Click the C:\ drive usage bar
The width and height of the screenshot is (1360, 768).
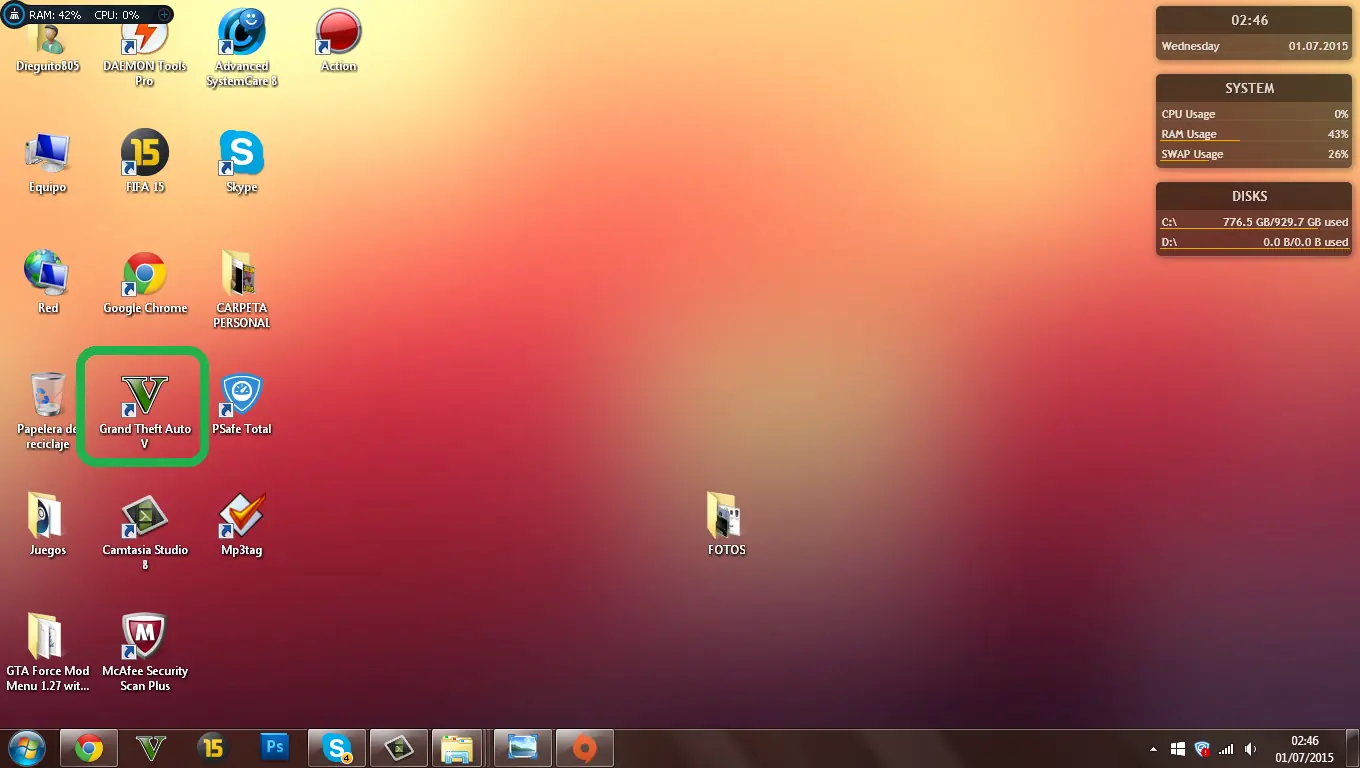tap(1254, 222)
